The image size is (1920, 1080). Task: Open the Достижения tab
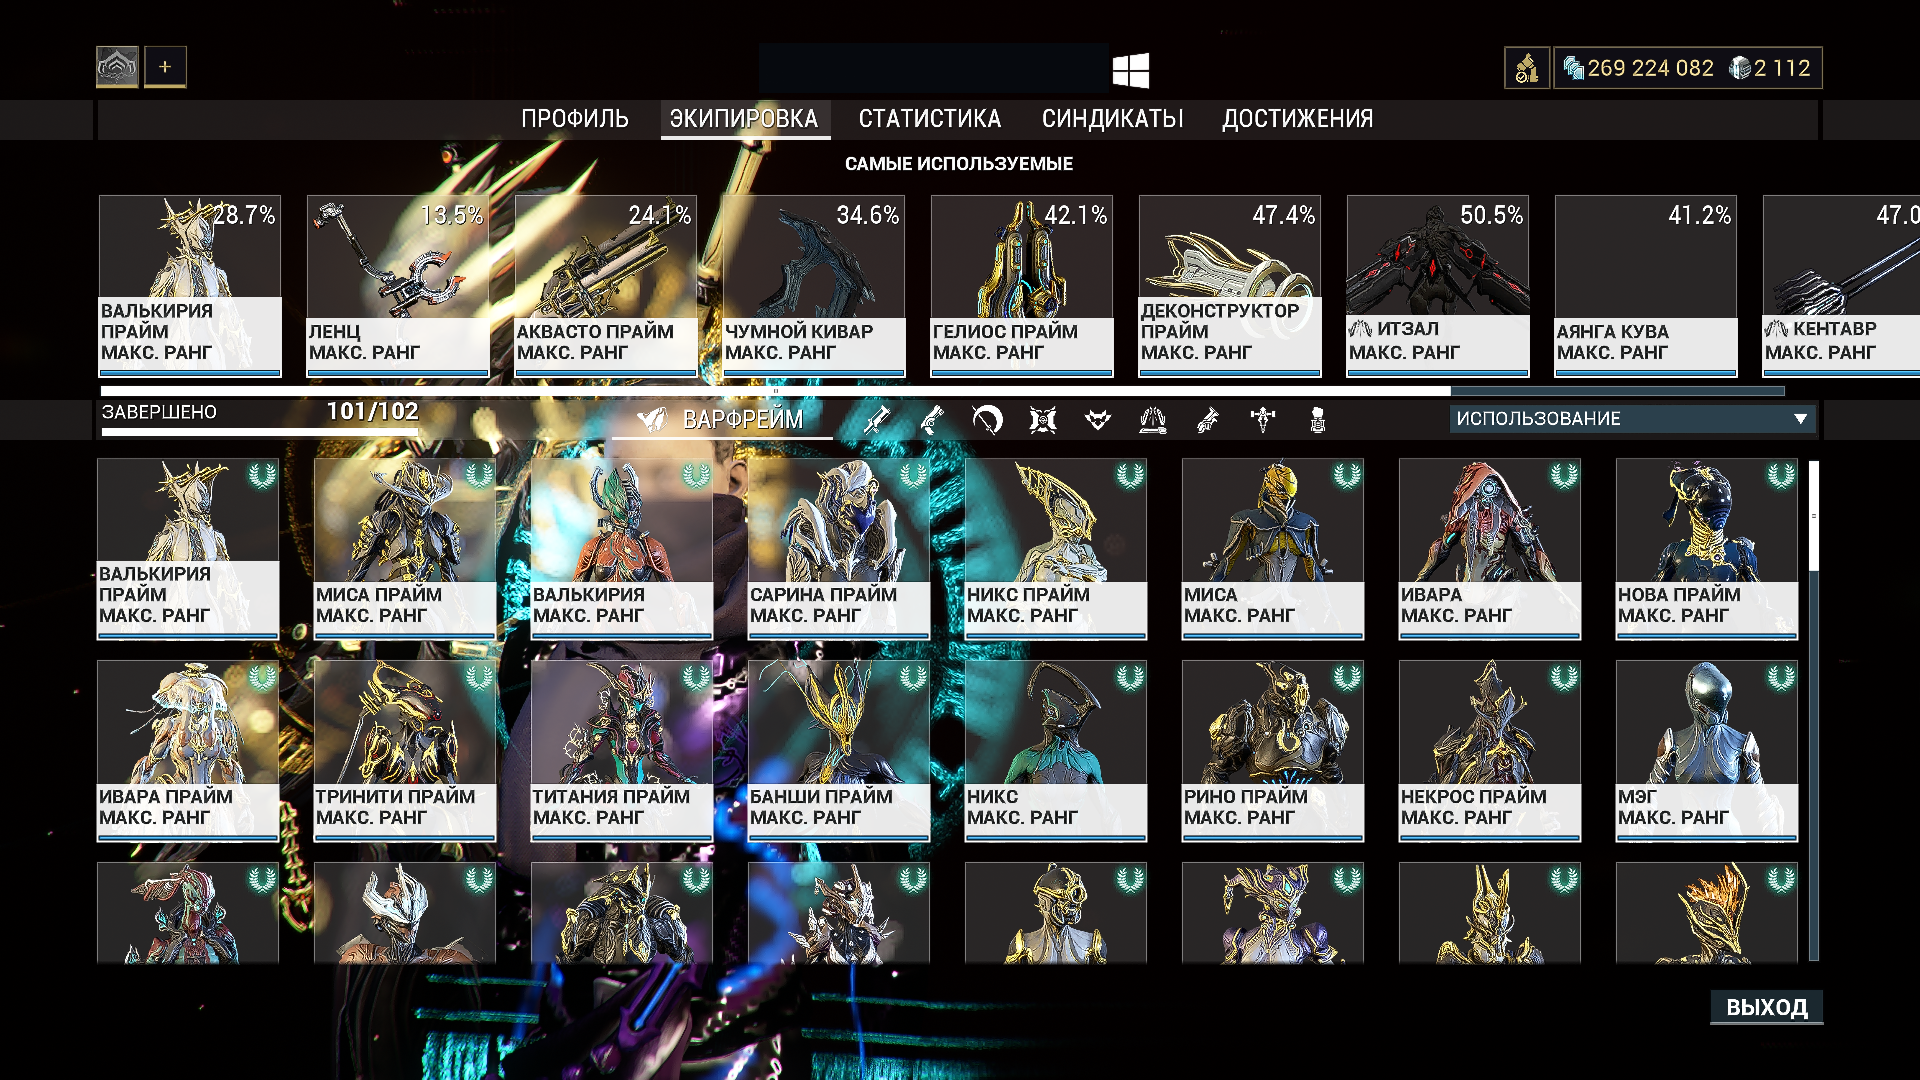coord(1297,119)
